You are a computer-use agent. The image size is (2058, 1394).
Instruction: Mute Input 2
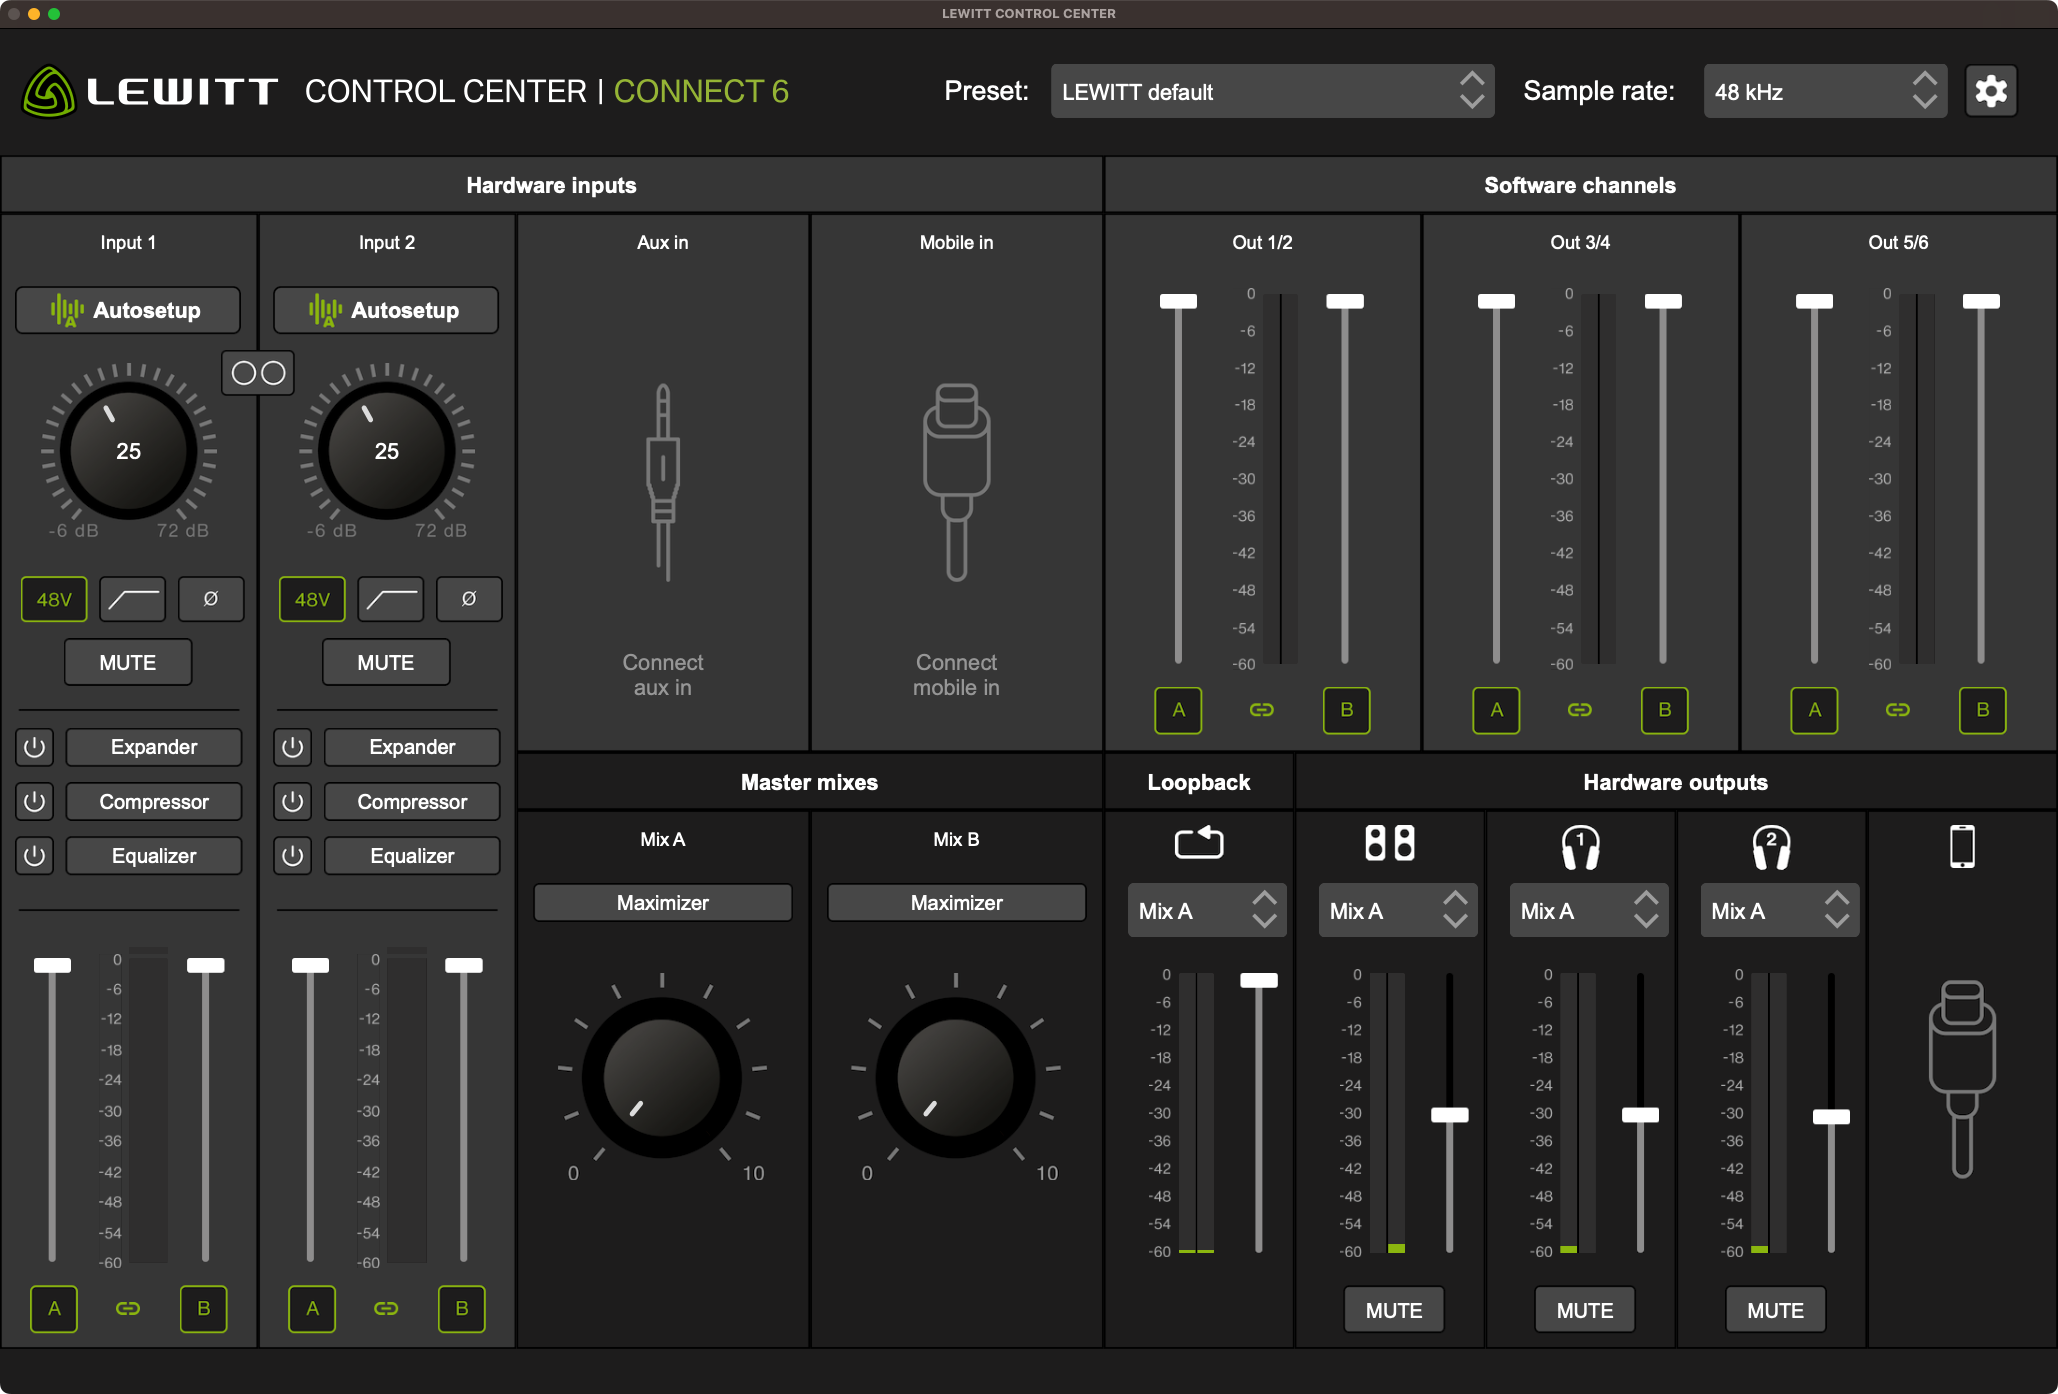pyautogui.click(x=386, y=662)
